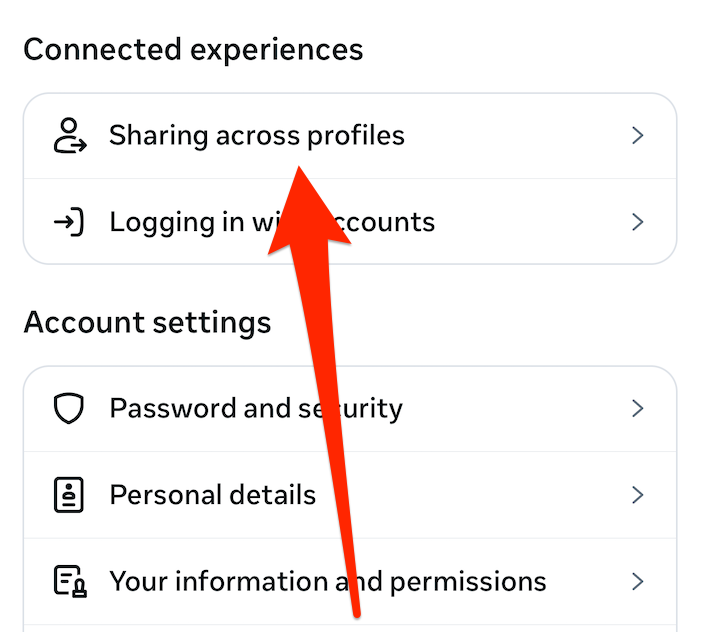Expand Personal details via right arrow
Viewport: 702px width, 632px height.
coord(638,495)
